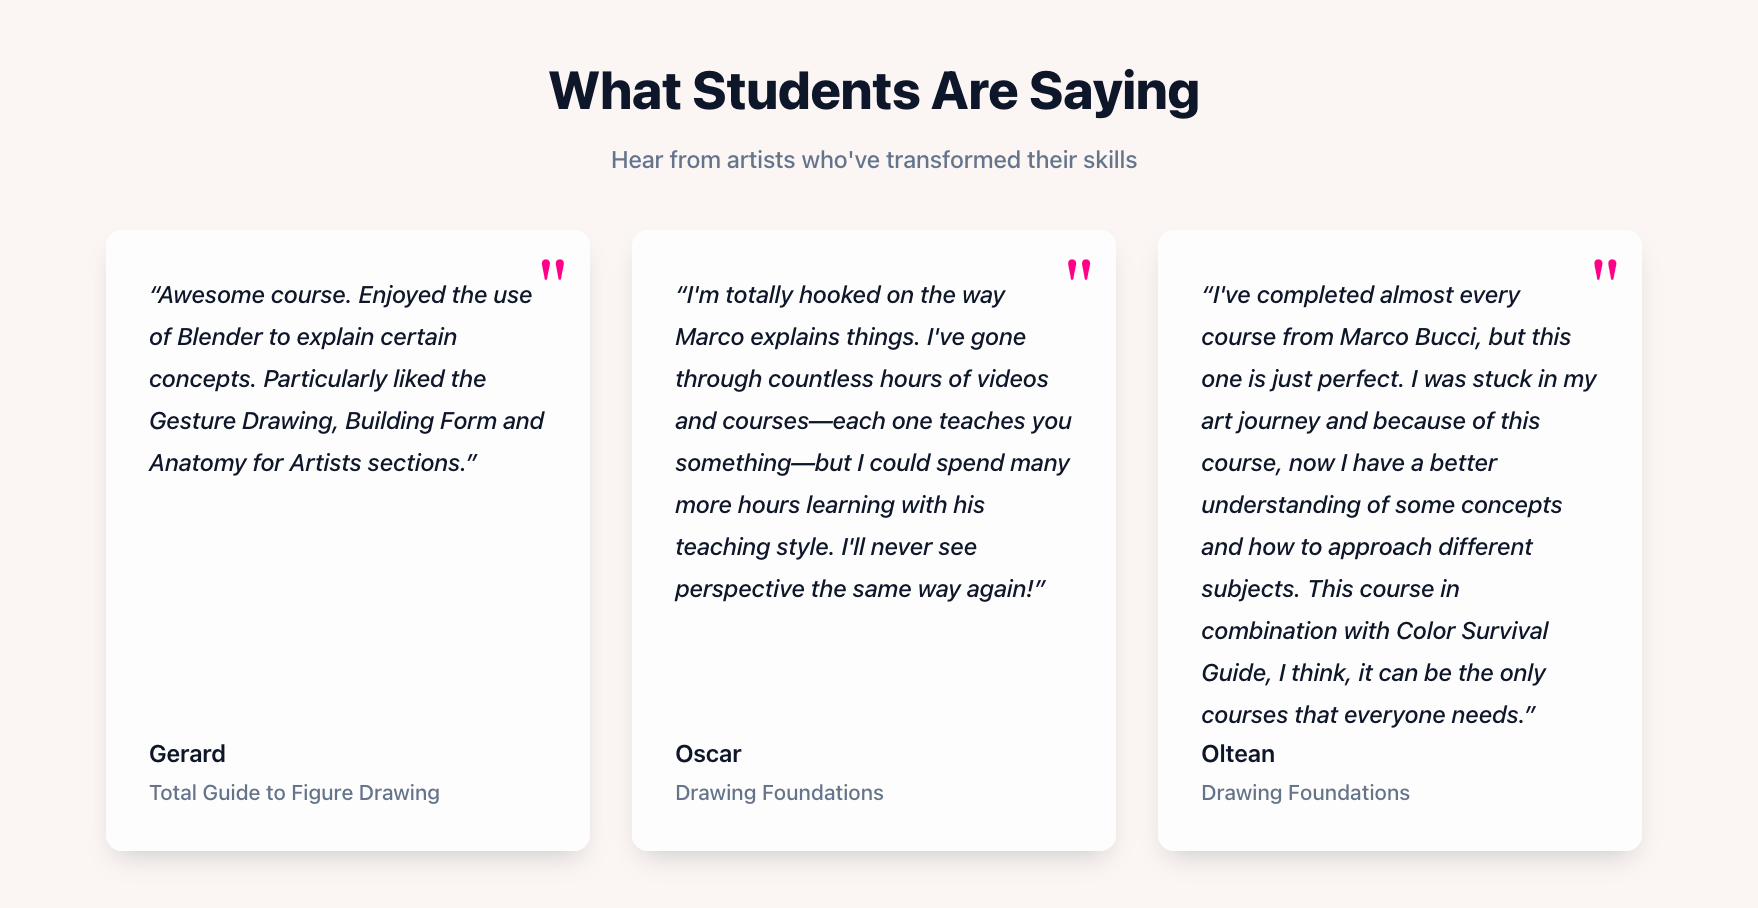Viewport: 1758px width, 908px height.
Task: Open the Drawing Foundations label under Oscar
Action: pyautogui.click(x=779, y=793)
